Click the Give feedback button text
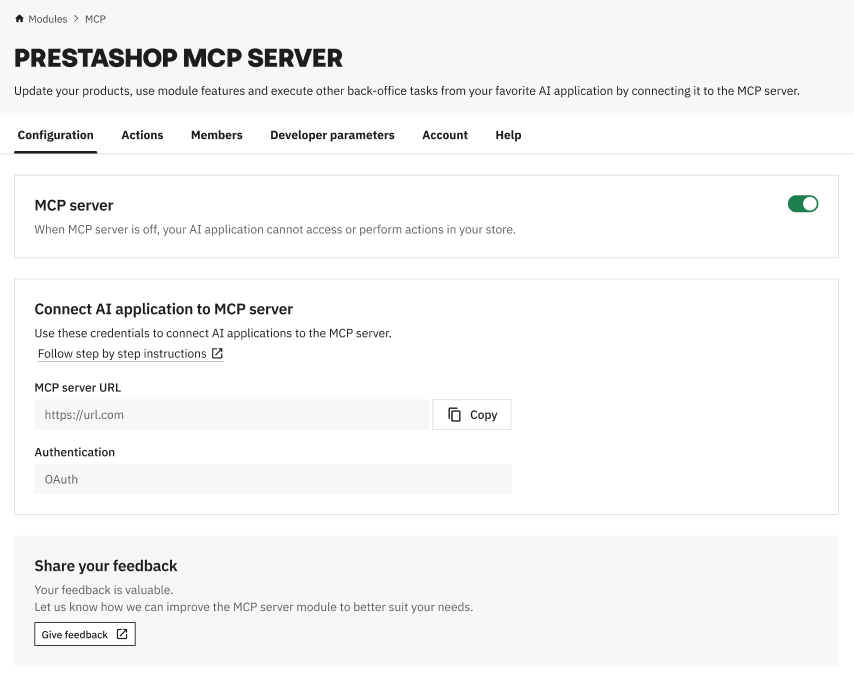The width and height of the screenshot is (854, 681). (x=75, y=635)
